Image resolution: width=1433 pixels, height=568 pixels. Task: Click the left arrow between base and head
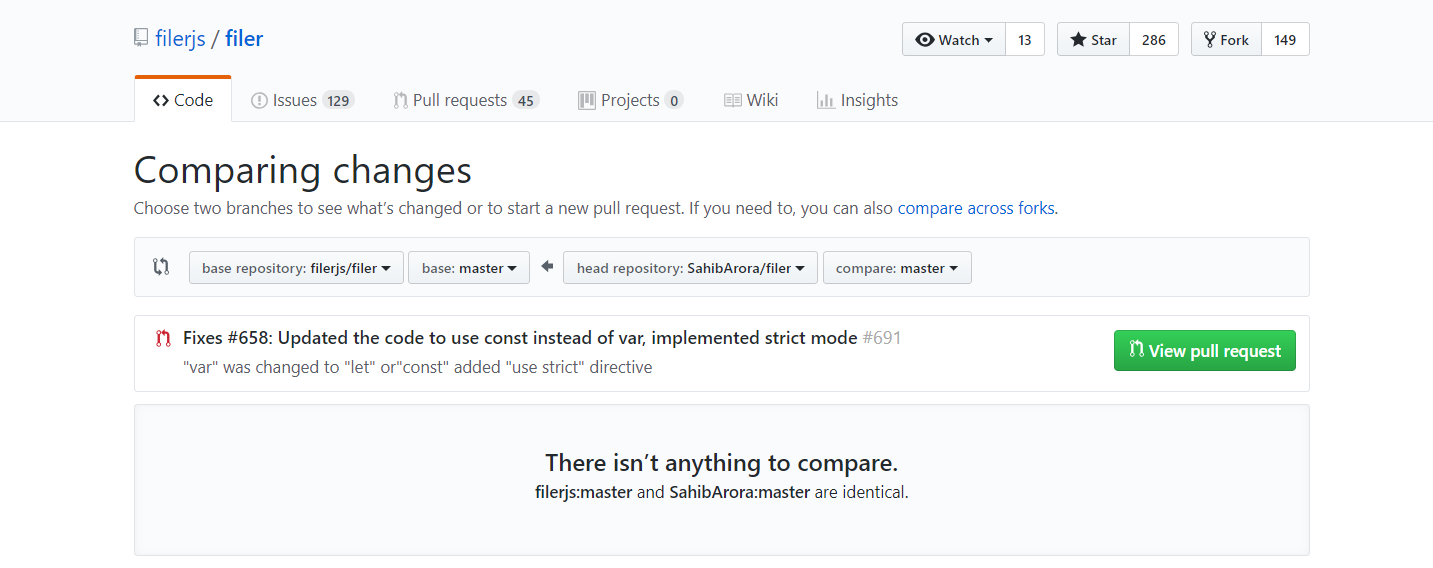pyautogui.click(x=547, y=267)
